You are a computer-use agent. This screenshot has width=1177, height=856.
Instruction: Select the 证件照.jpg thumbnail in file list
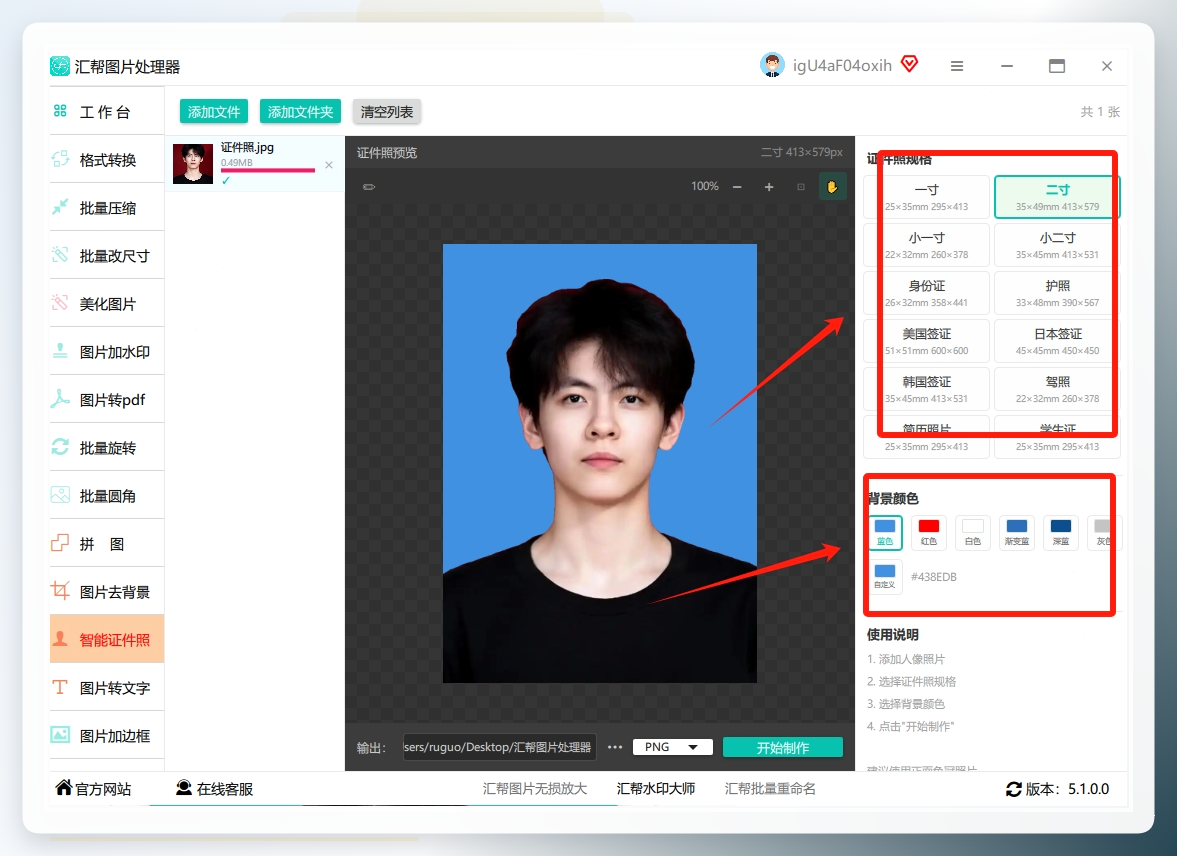pos(193,164)
